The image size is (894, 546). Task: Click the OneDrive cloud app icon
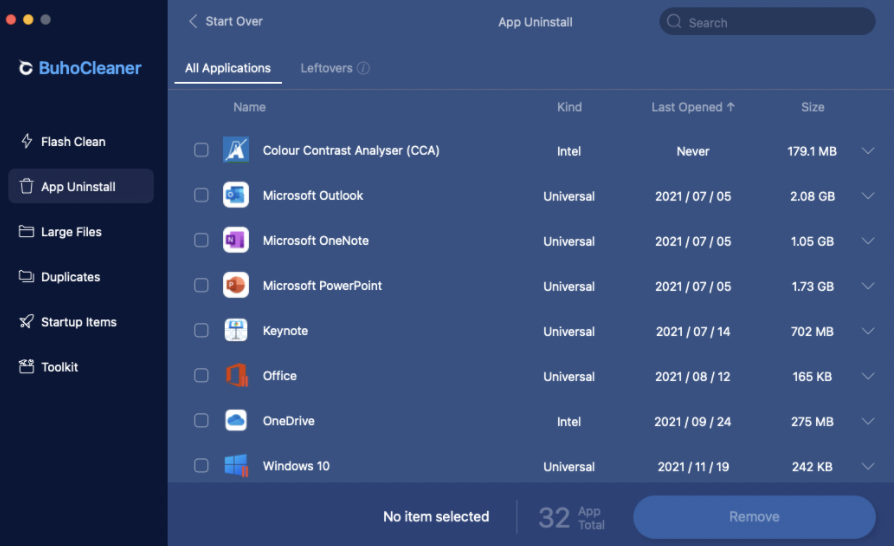click(x=235, y=420)
